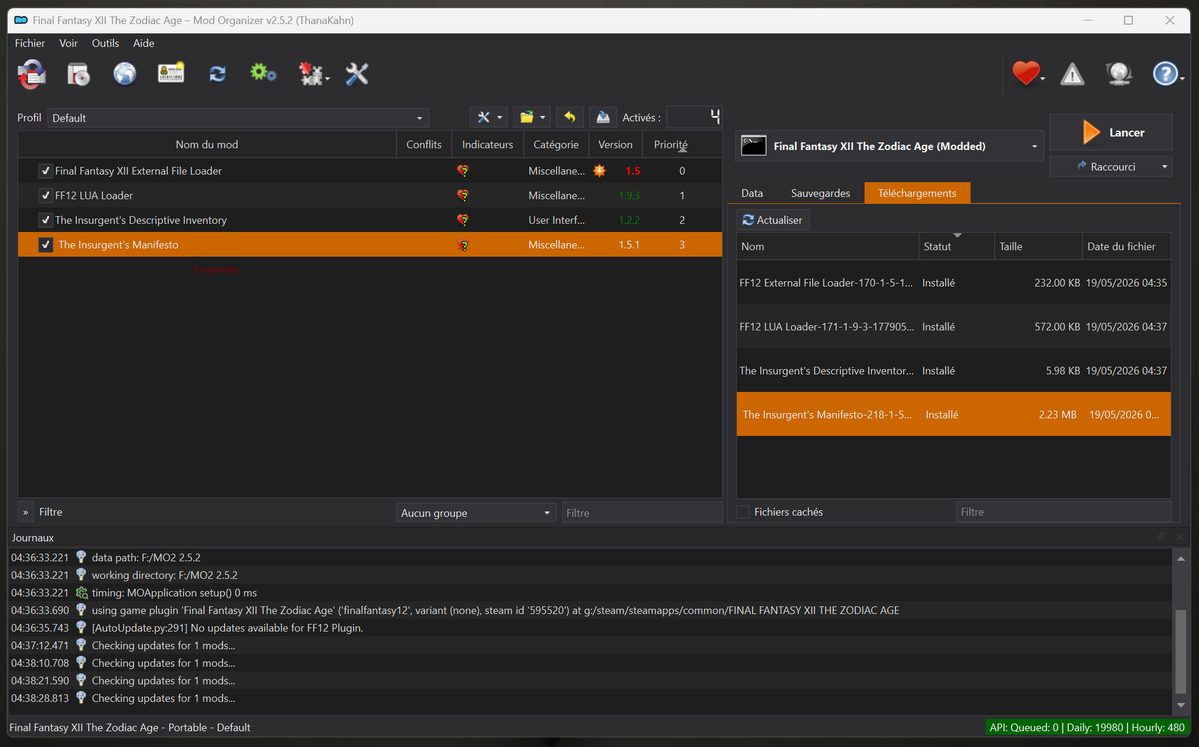1199x747 pixels.
Task: Sort by Catégorie column header
Action: tap(556, 145)
